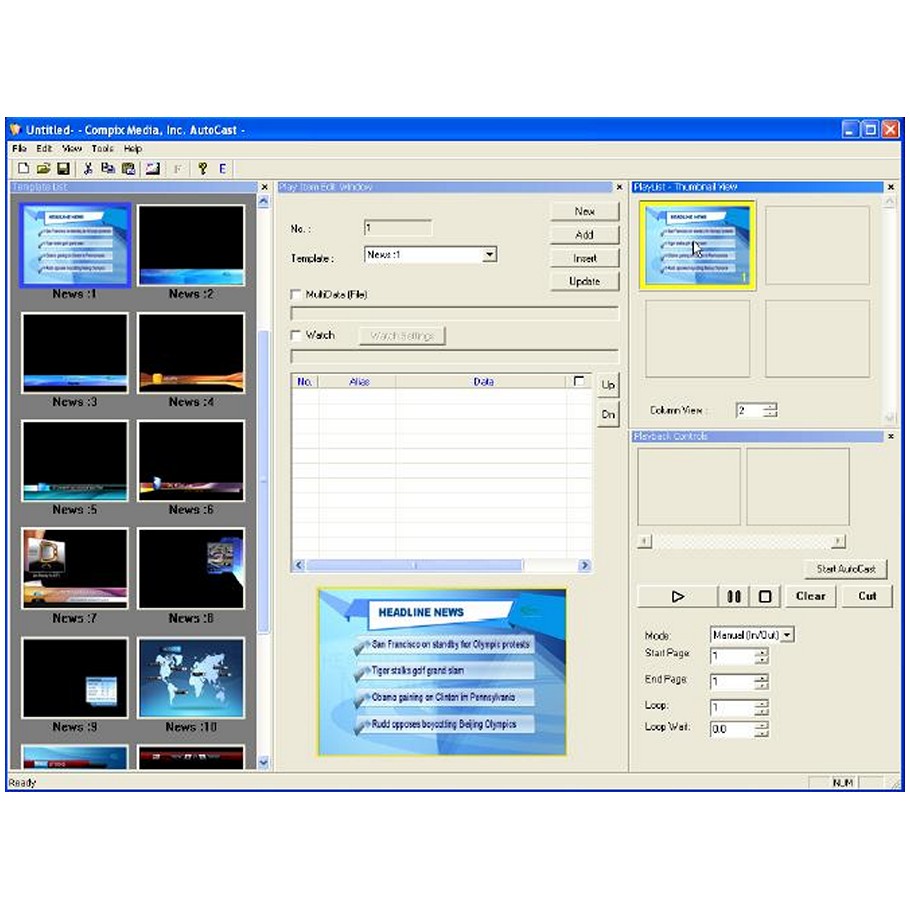This screenshot has height=910, width=910.
Task: Click the playback preview horizontal scrollbar track
Action: [741, 541]
